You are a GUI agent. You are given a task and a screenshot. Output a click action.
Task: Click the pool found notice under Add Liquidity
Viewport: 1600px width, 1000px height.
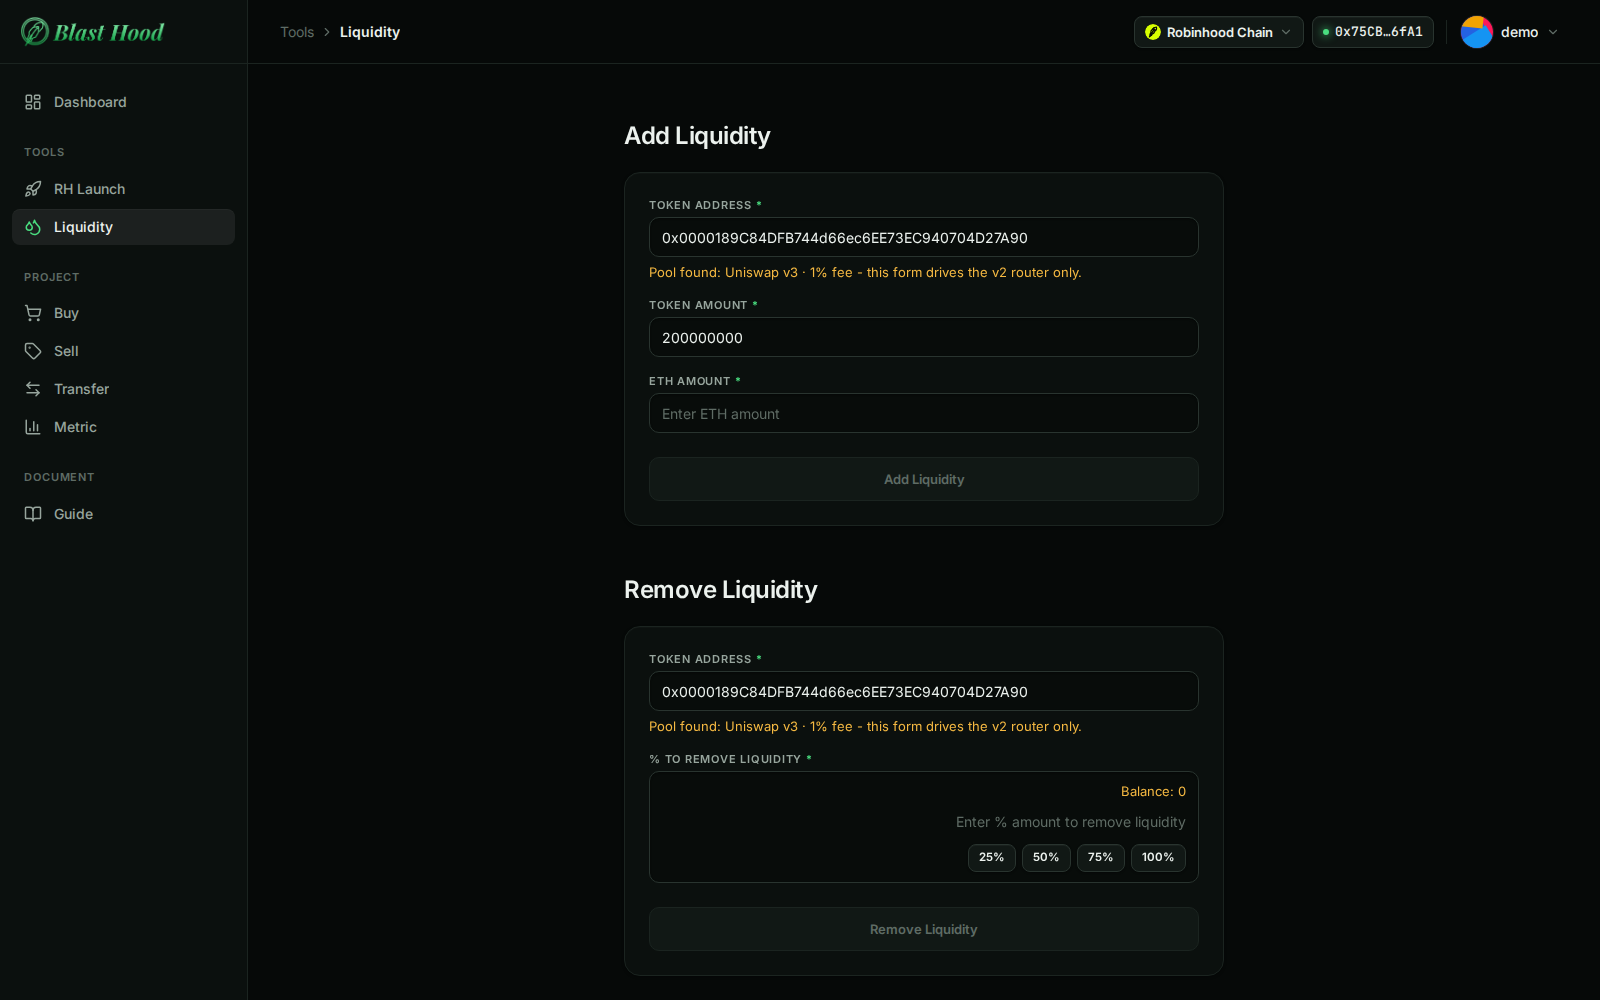865,272
